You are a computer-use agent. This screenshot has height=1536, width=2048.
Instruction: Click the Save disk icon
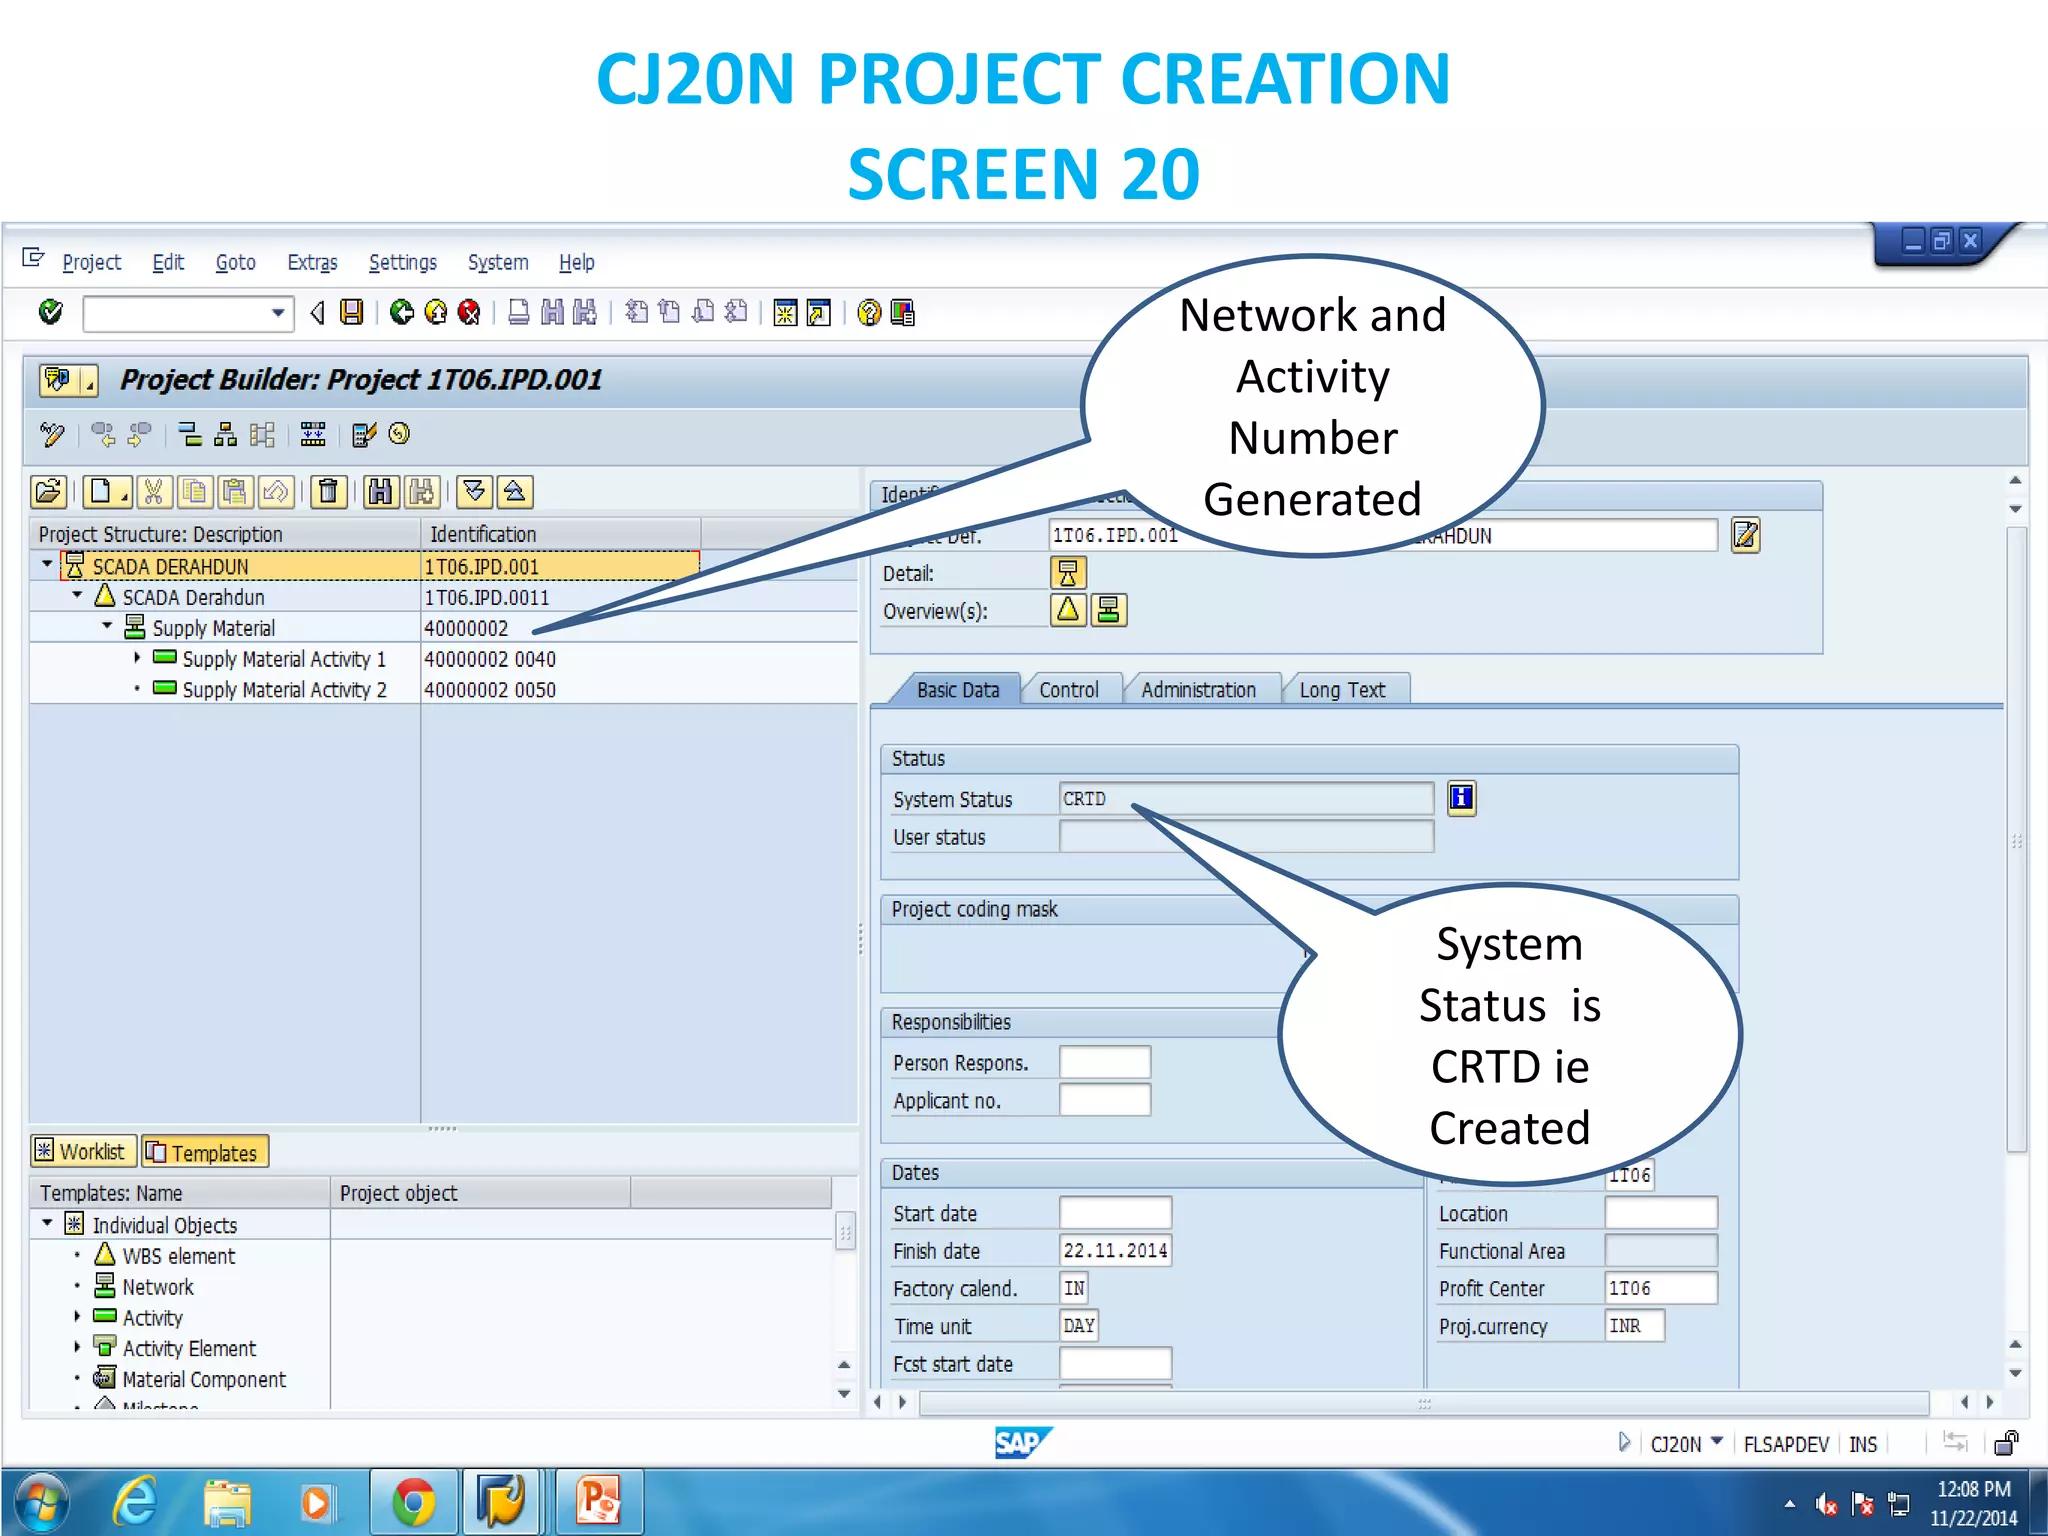pos(351,313)
